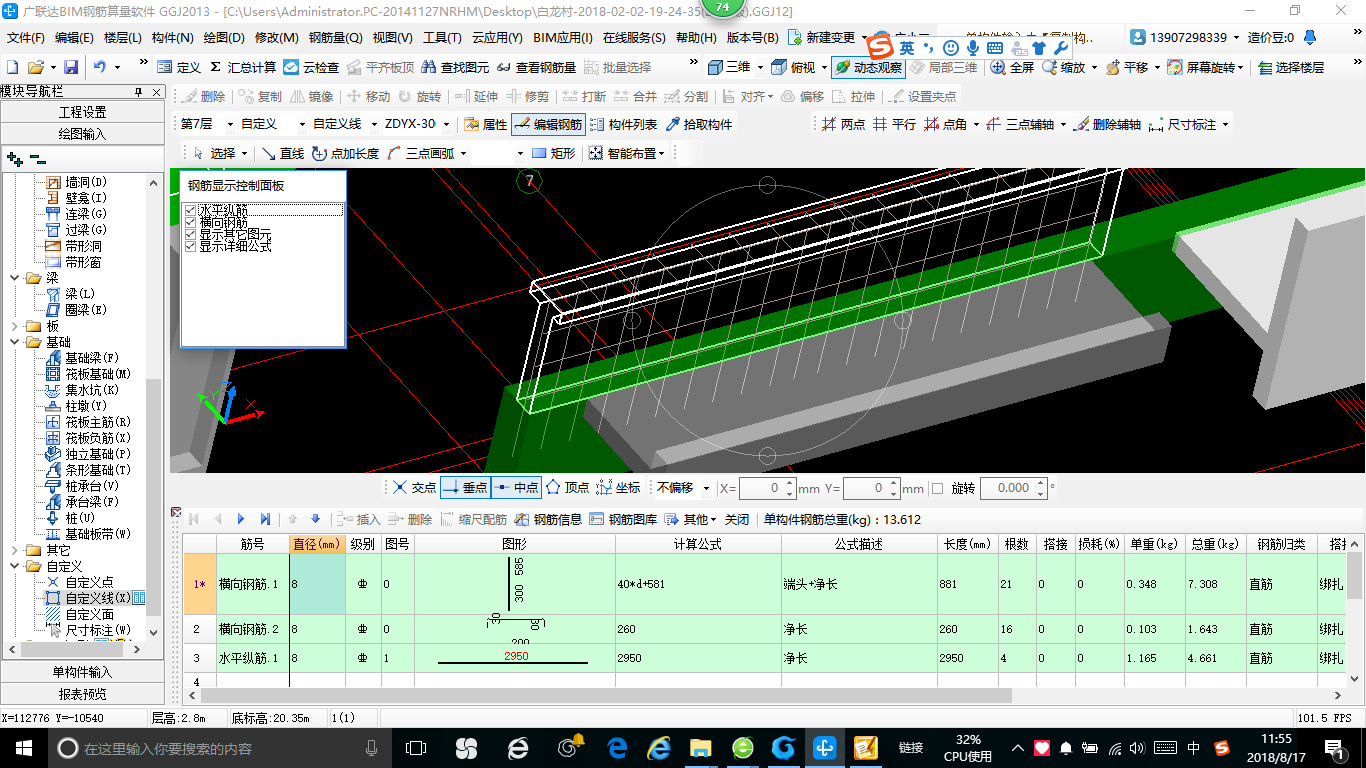Enable the 旋转 rotate checkbox
This screenshot has width=1366, height=768.
[937, 488]
